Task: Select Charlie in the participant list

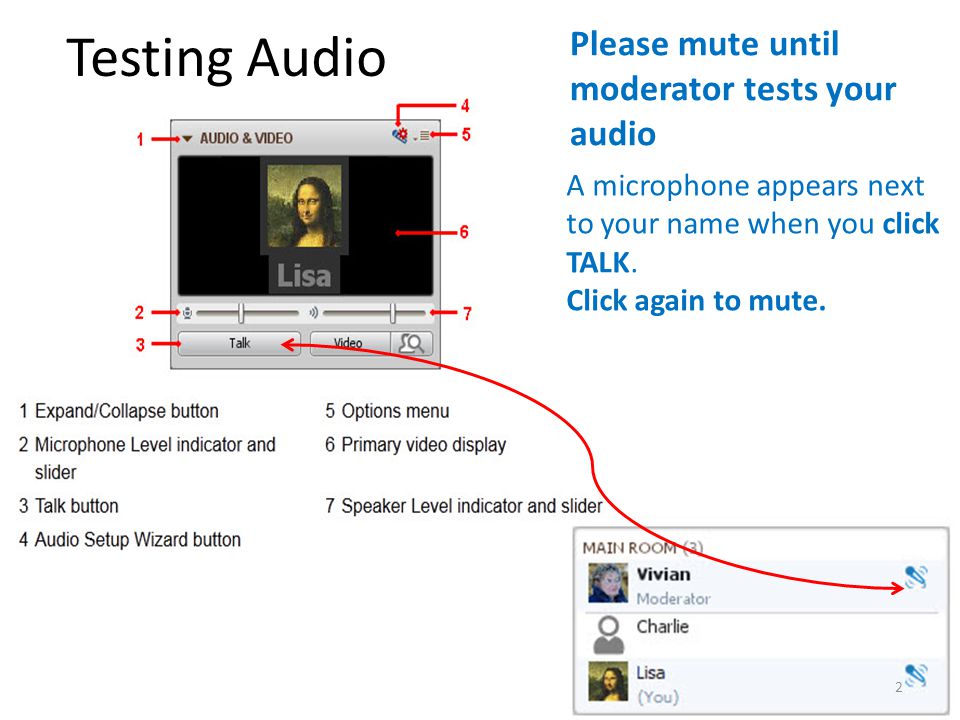Action: (762, 636)
